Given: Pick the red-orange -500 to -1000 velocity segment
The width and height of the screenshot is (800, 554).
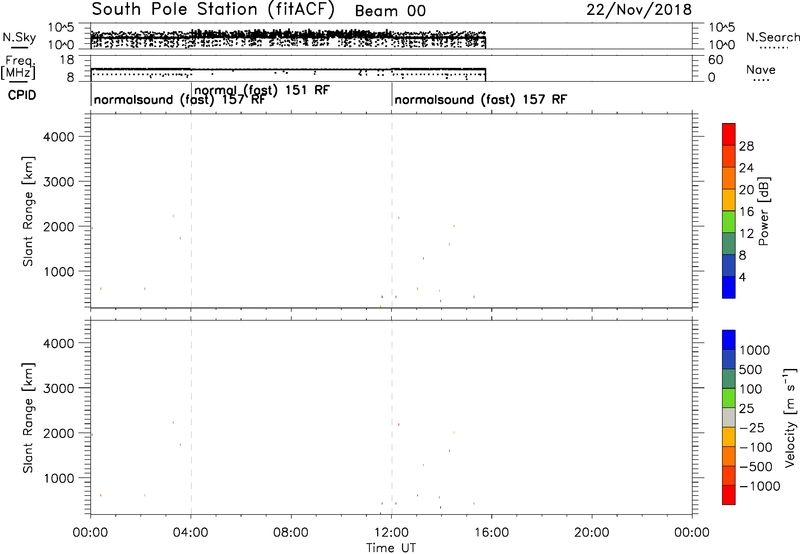Looking at the screenshot, I should [729, 475].
